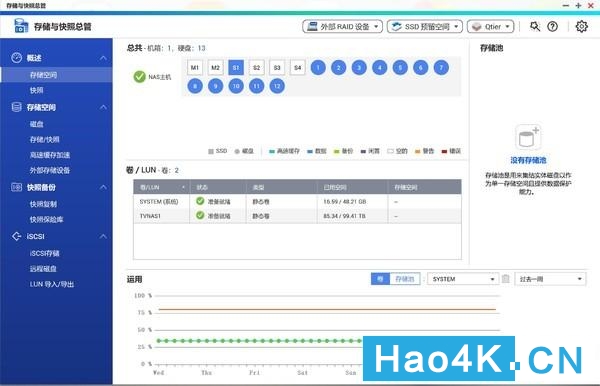Select disk circle number 11
The width and height of the screenshot is (600, 386).
(256, 86)
